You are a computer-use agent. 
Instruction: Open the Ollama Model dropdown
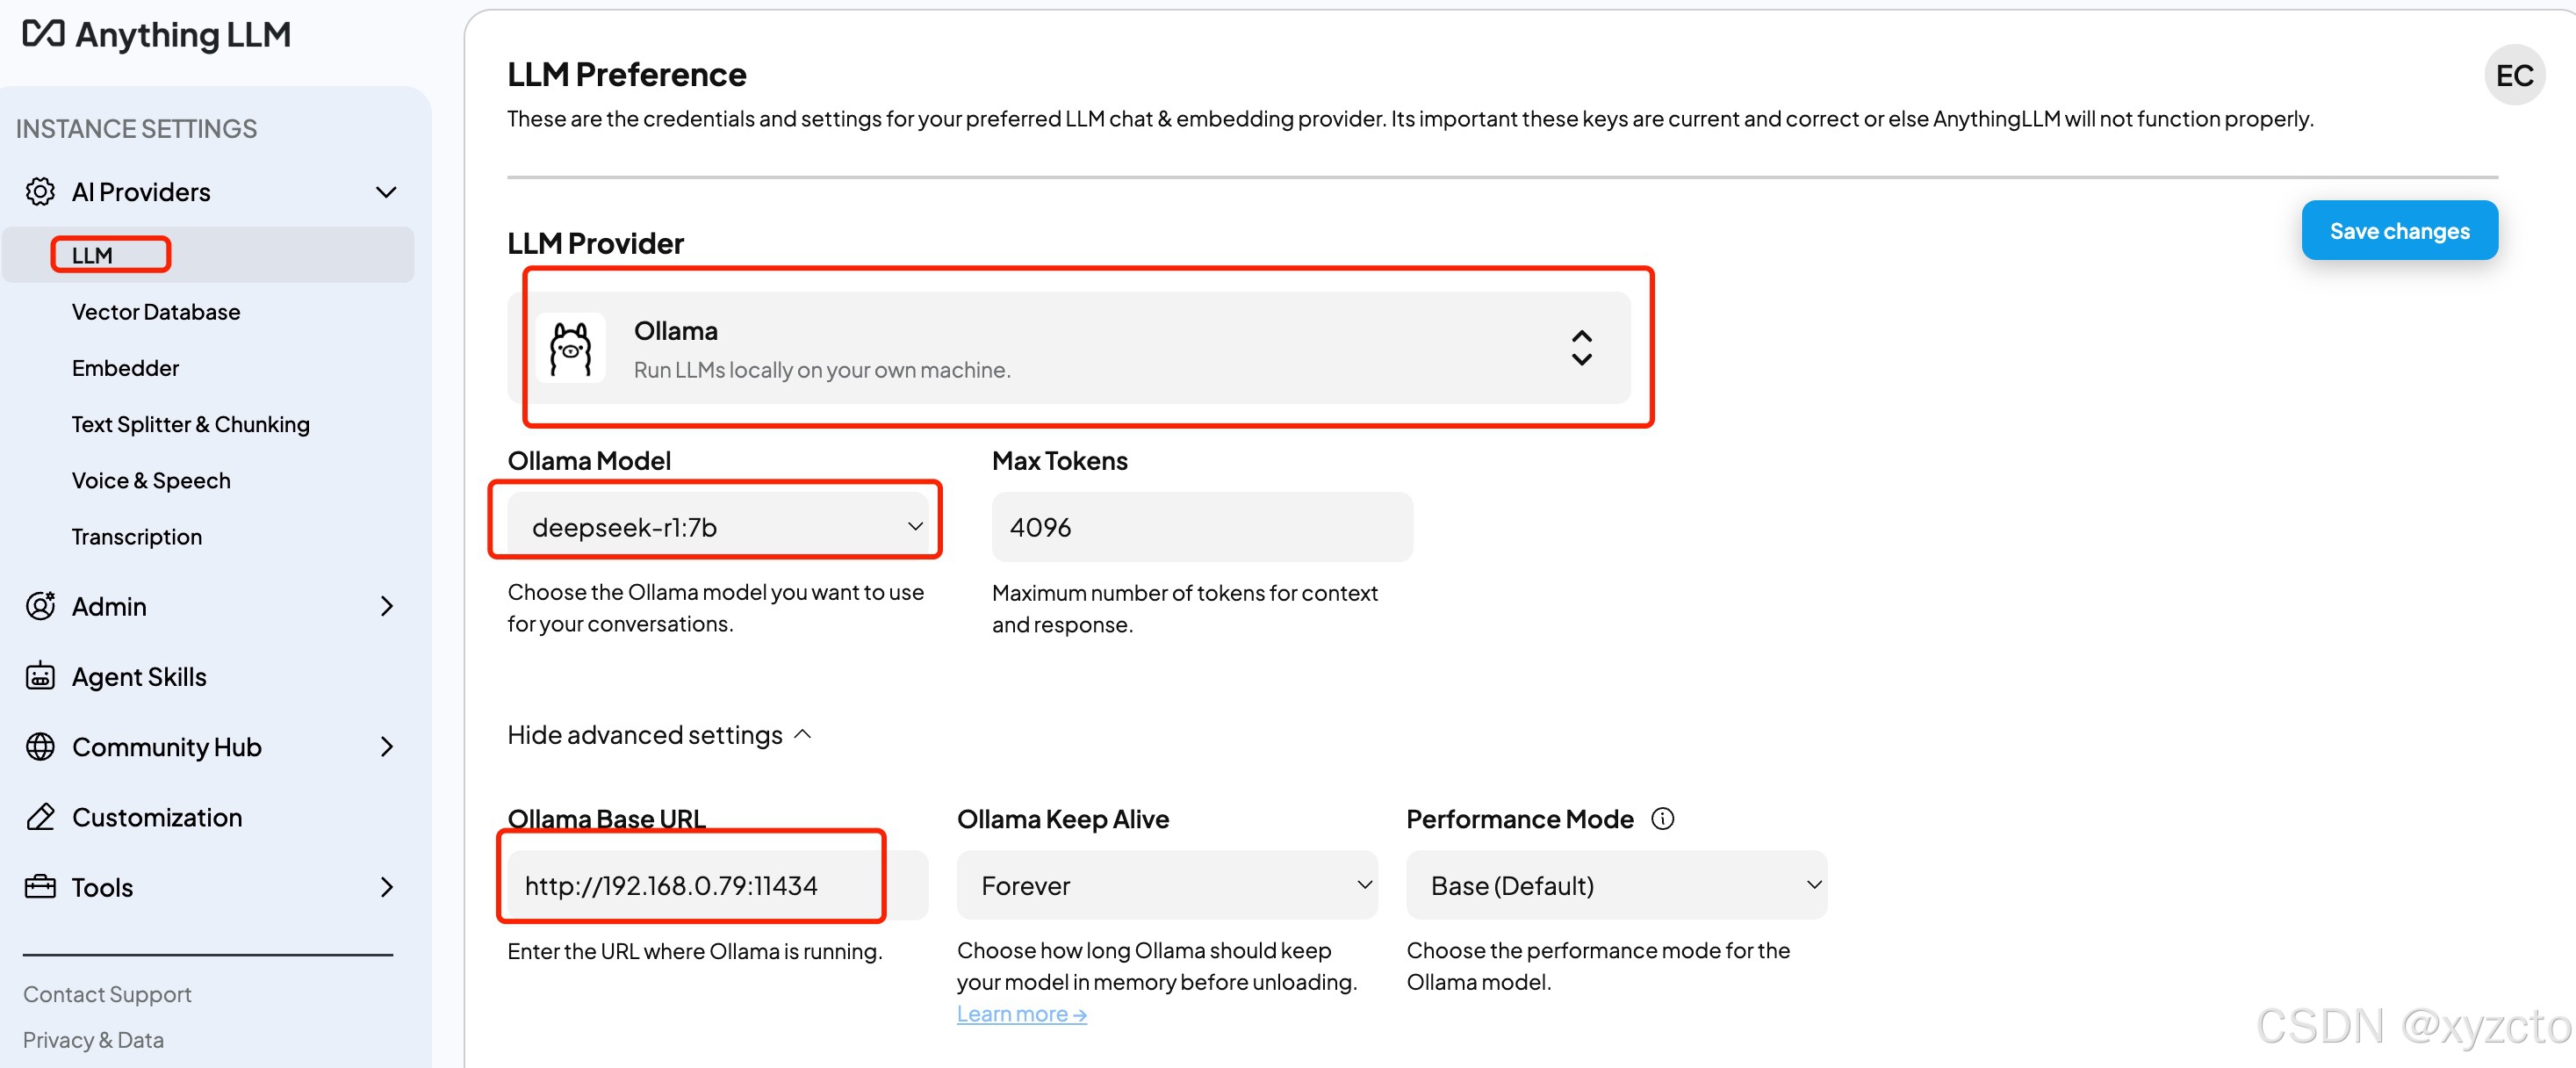[718, 527]
